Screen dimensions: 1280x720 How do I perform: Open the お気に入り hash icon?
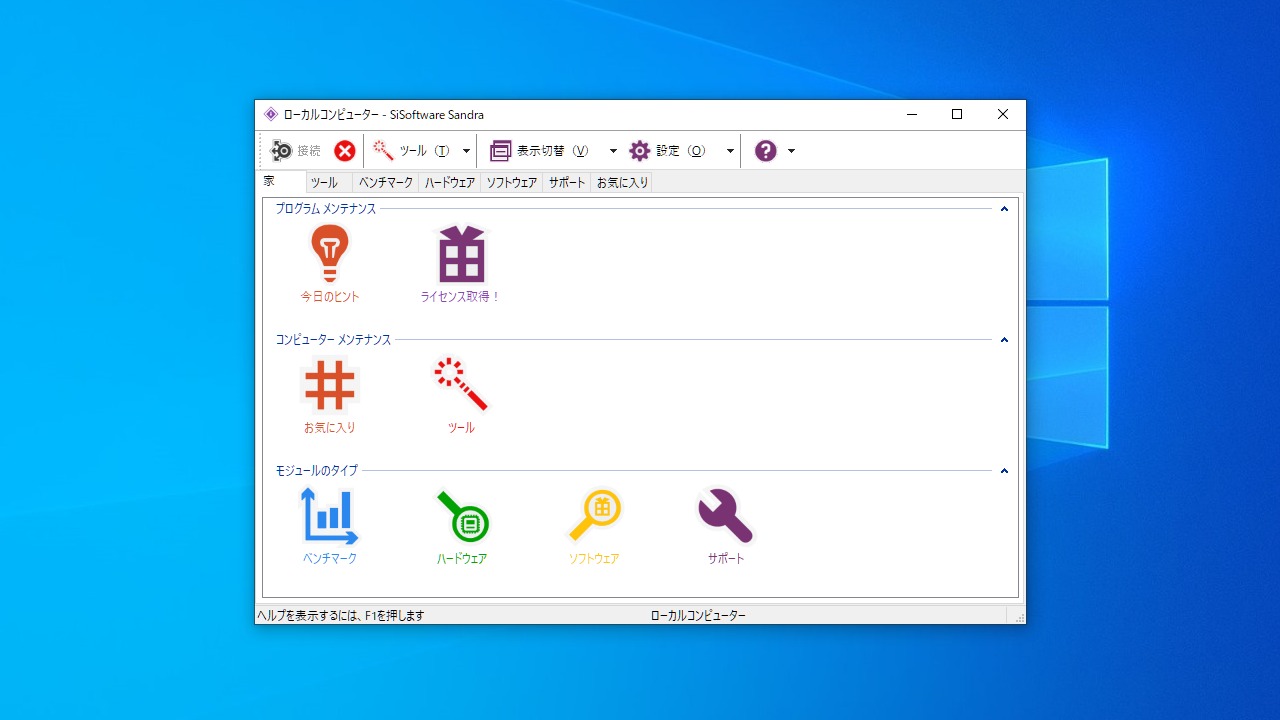pos(330,385)
